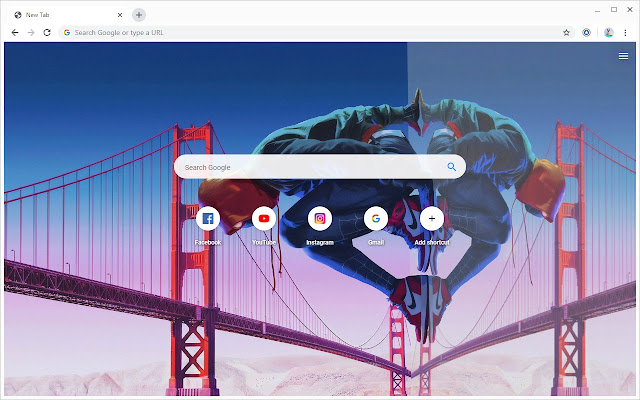Image resolution: width=640 pixels, height=400 pixels.
Task: Click the Facebook label text
Action: point(208,242)
